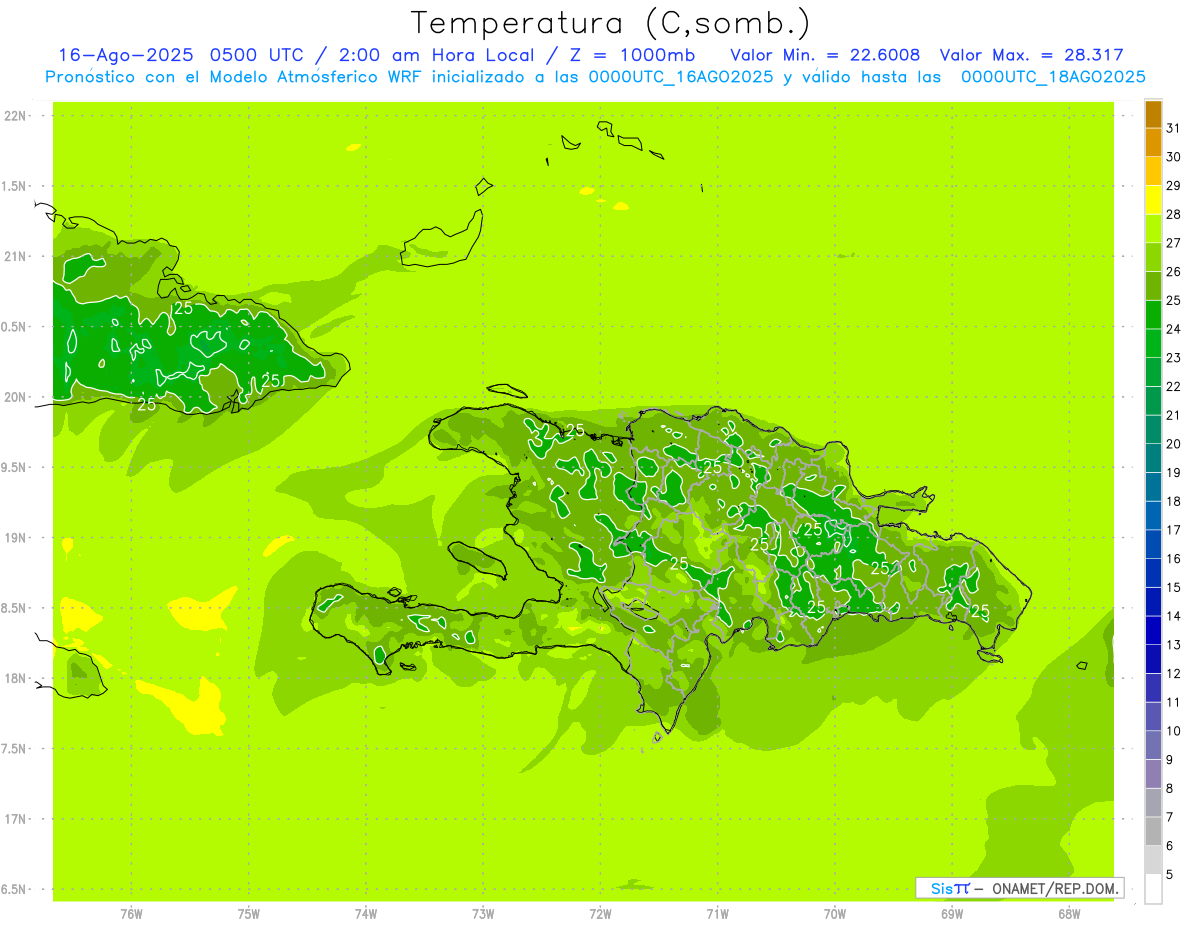Click the "72W" longitude label
1200x927 pixels.
coord(600,914)
